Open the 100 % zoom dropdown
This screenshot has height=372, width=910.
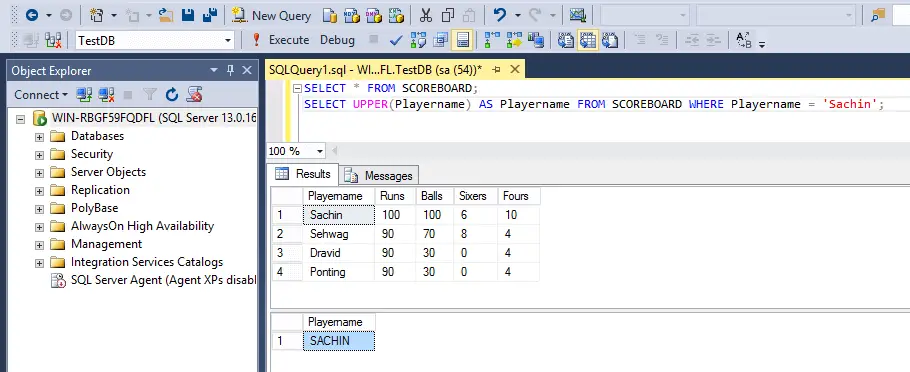[320, 151]
